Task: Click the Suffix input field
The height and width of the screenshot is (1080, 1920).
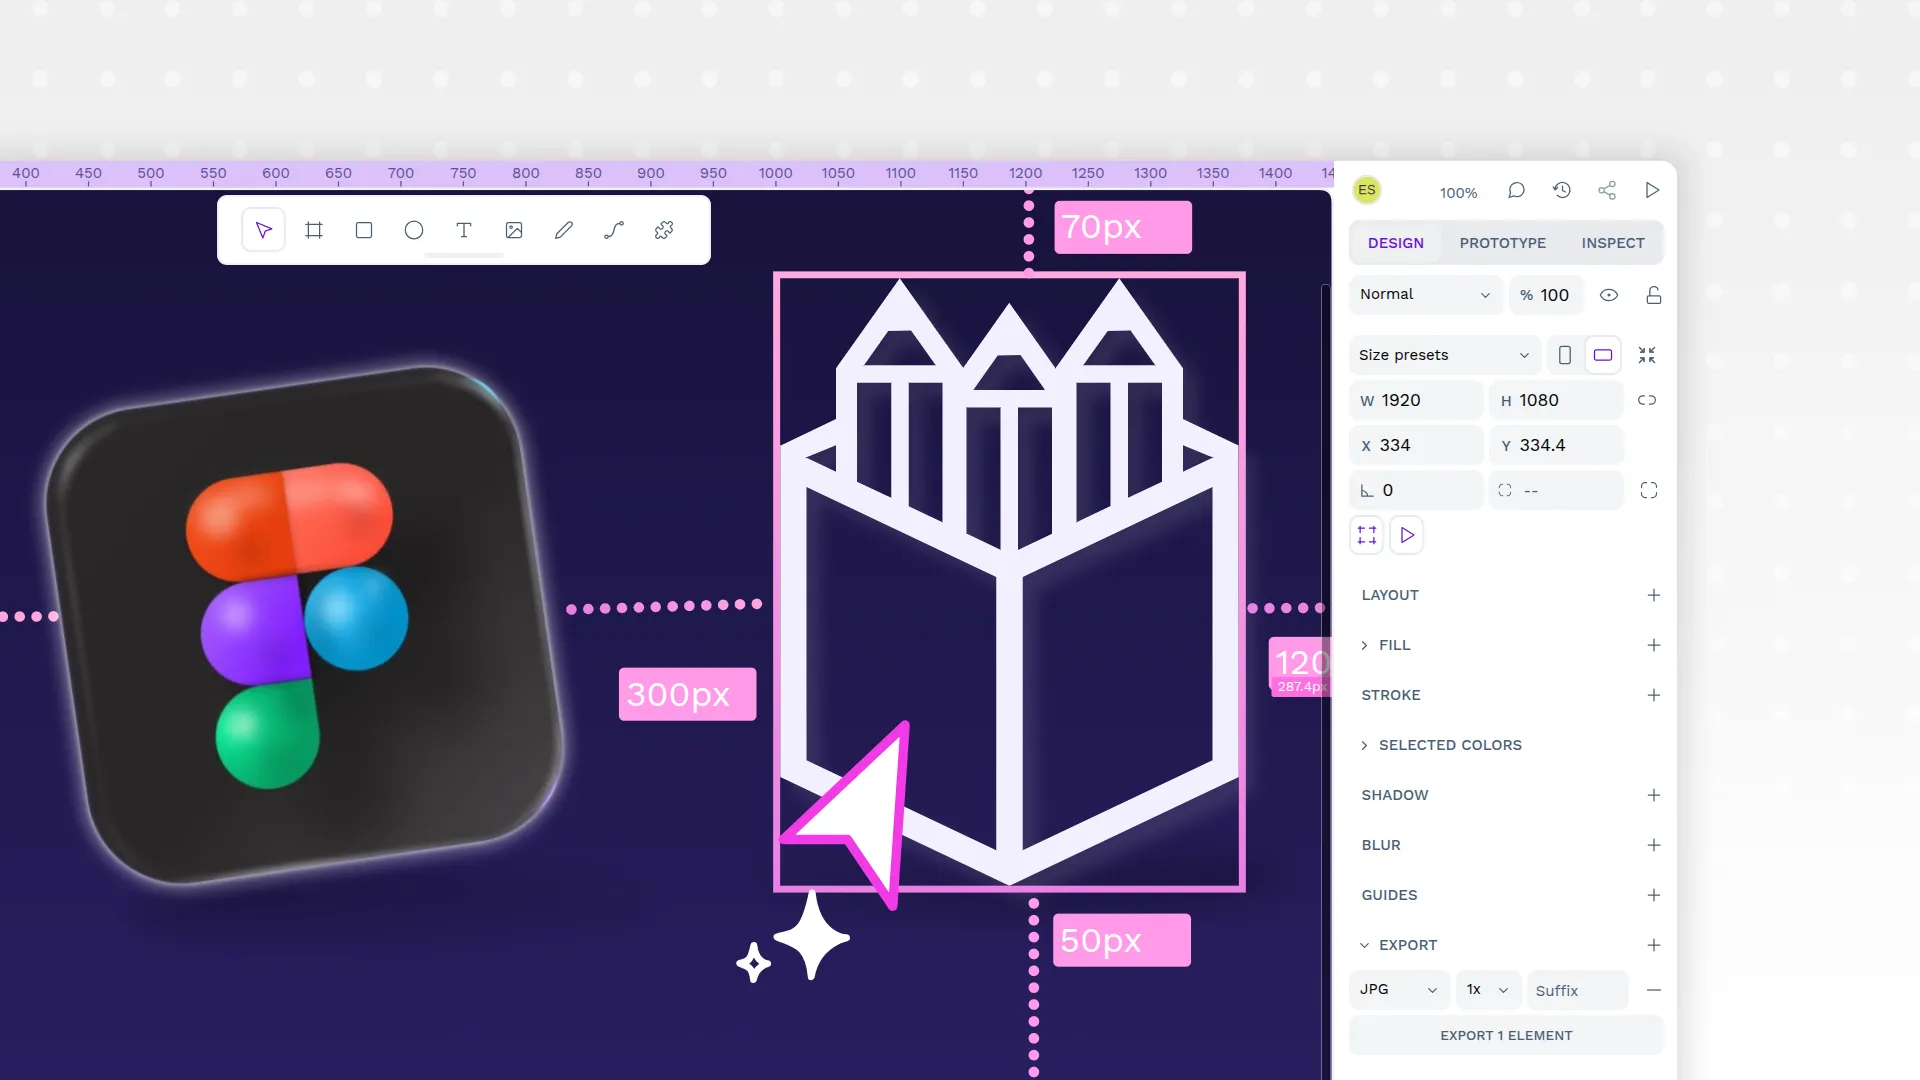Action: pyautogui.click(x=1576, y=990)
